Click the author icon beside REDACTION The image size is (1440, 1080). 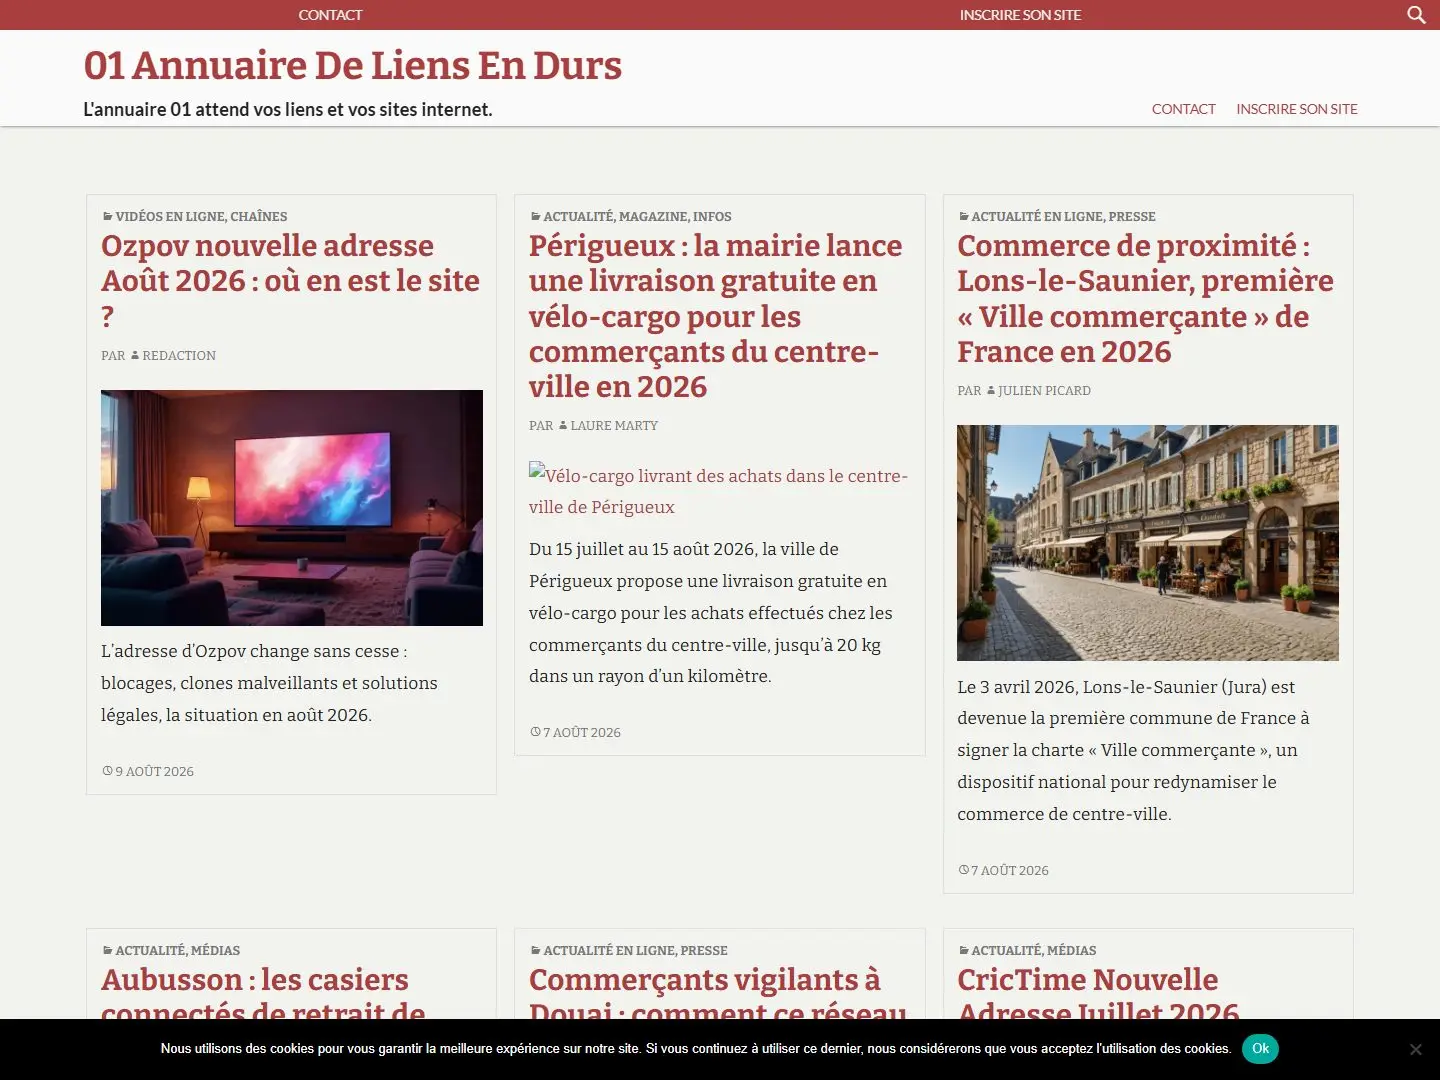coord(135,355)
